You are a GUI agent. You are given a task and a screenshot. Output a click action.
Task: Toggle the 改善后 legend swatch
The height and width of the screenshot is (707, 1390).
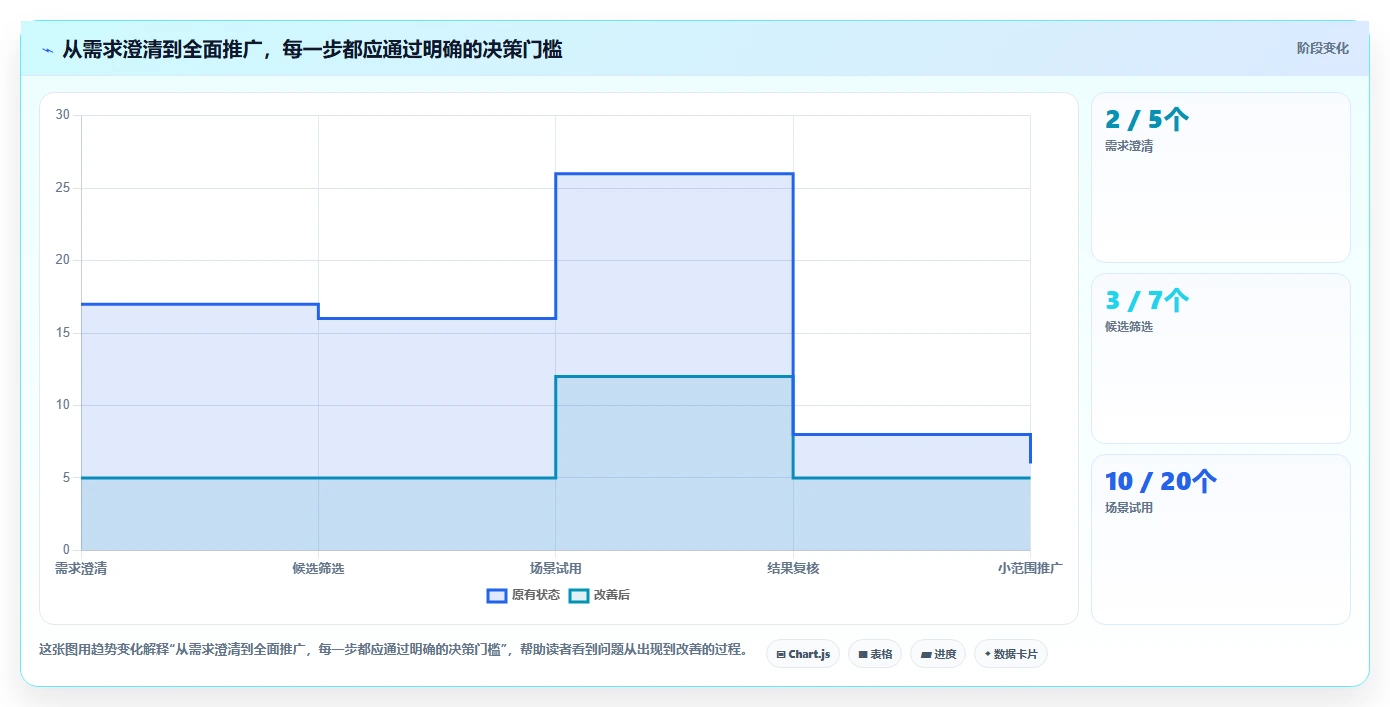coord(579,595)
